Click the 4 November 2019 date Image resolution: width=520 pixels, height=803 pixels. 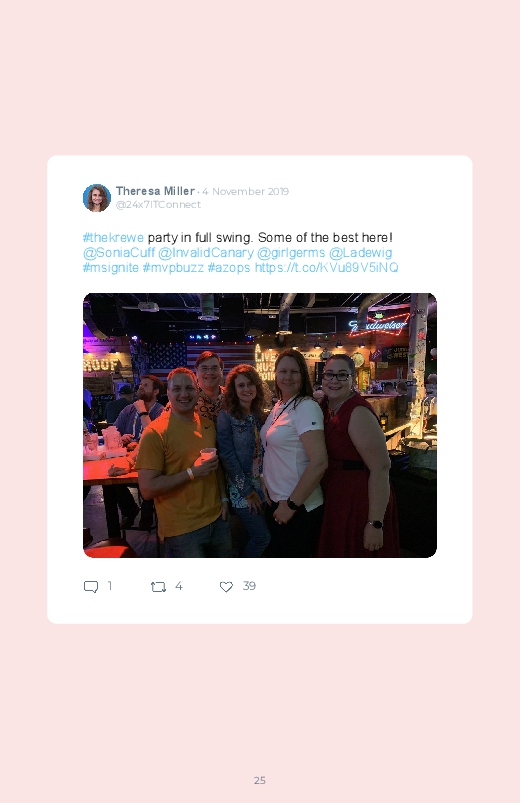[245, 192]
